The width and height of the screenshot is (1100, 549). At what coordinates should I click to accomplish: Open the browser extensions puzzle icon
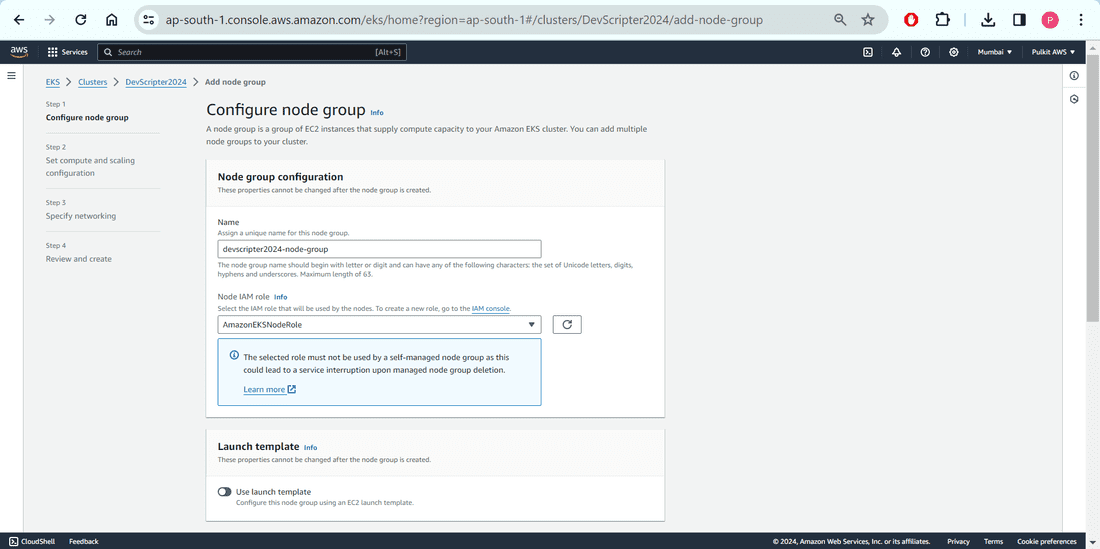click(x=943, y=20)
